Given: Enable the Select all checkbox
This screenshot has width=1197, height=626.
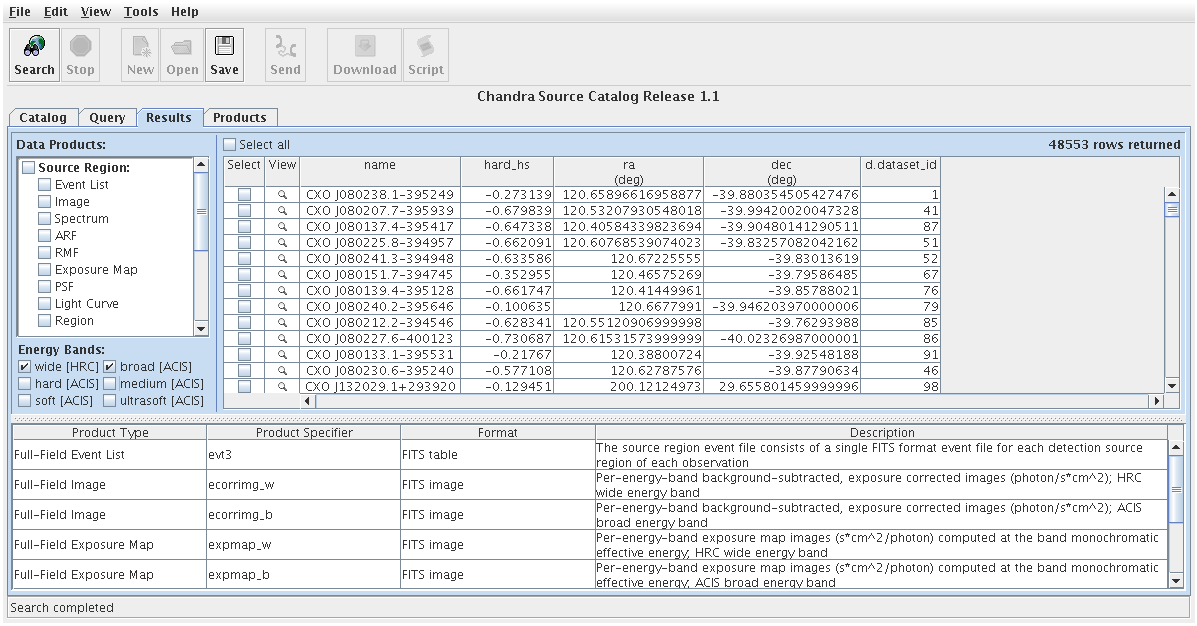Looking at the screenshot, I should pos(230,145).
